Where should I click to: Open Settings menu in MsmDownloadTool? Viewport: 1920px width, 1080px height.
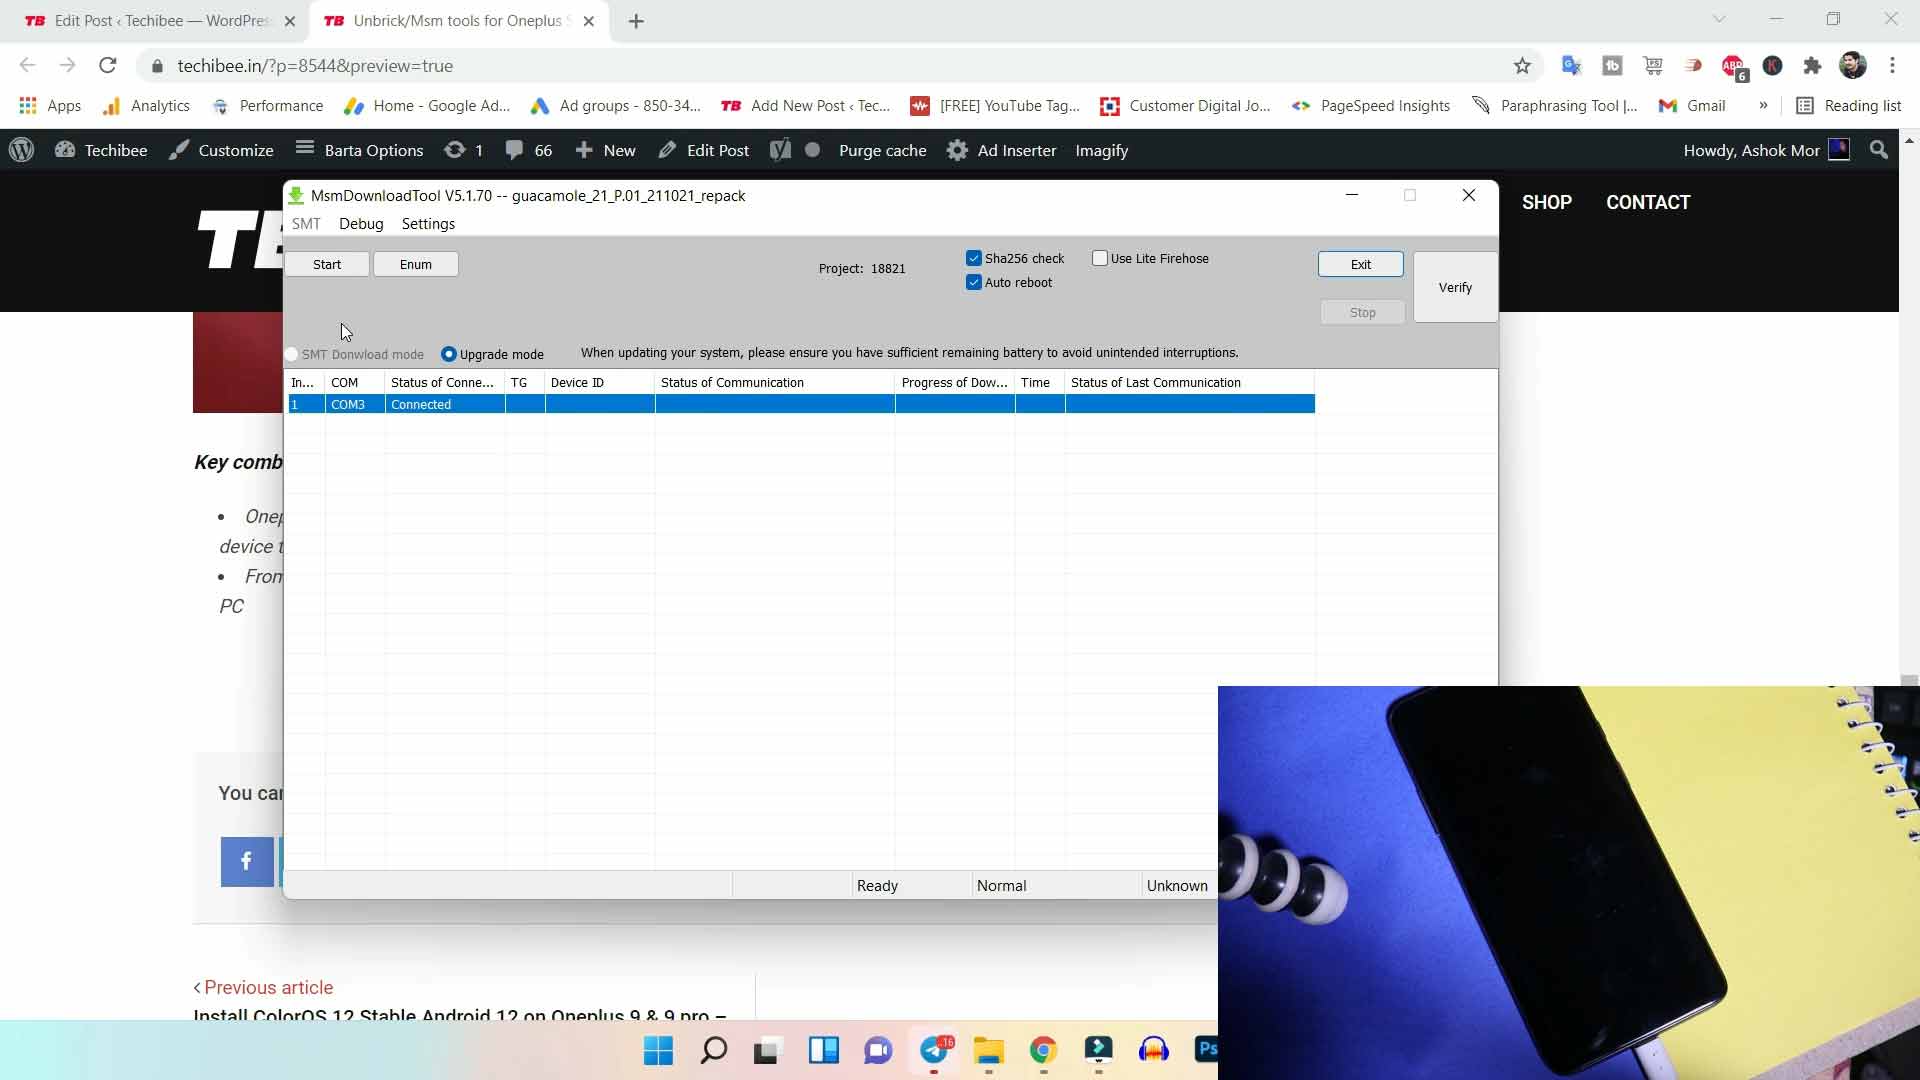[x=428, y=224]
